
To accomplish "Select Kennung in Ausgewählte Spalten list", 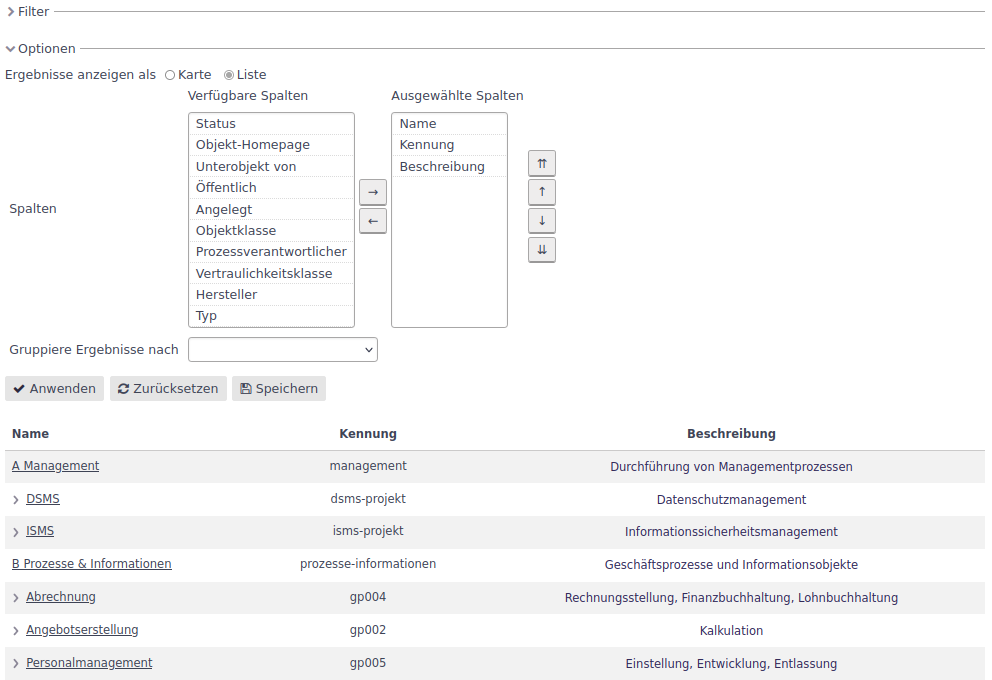I will tap(427, 144).
